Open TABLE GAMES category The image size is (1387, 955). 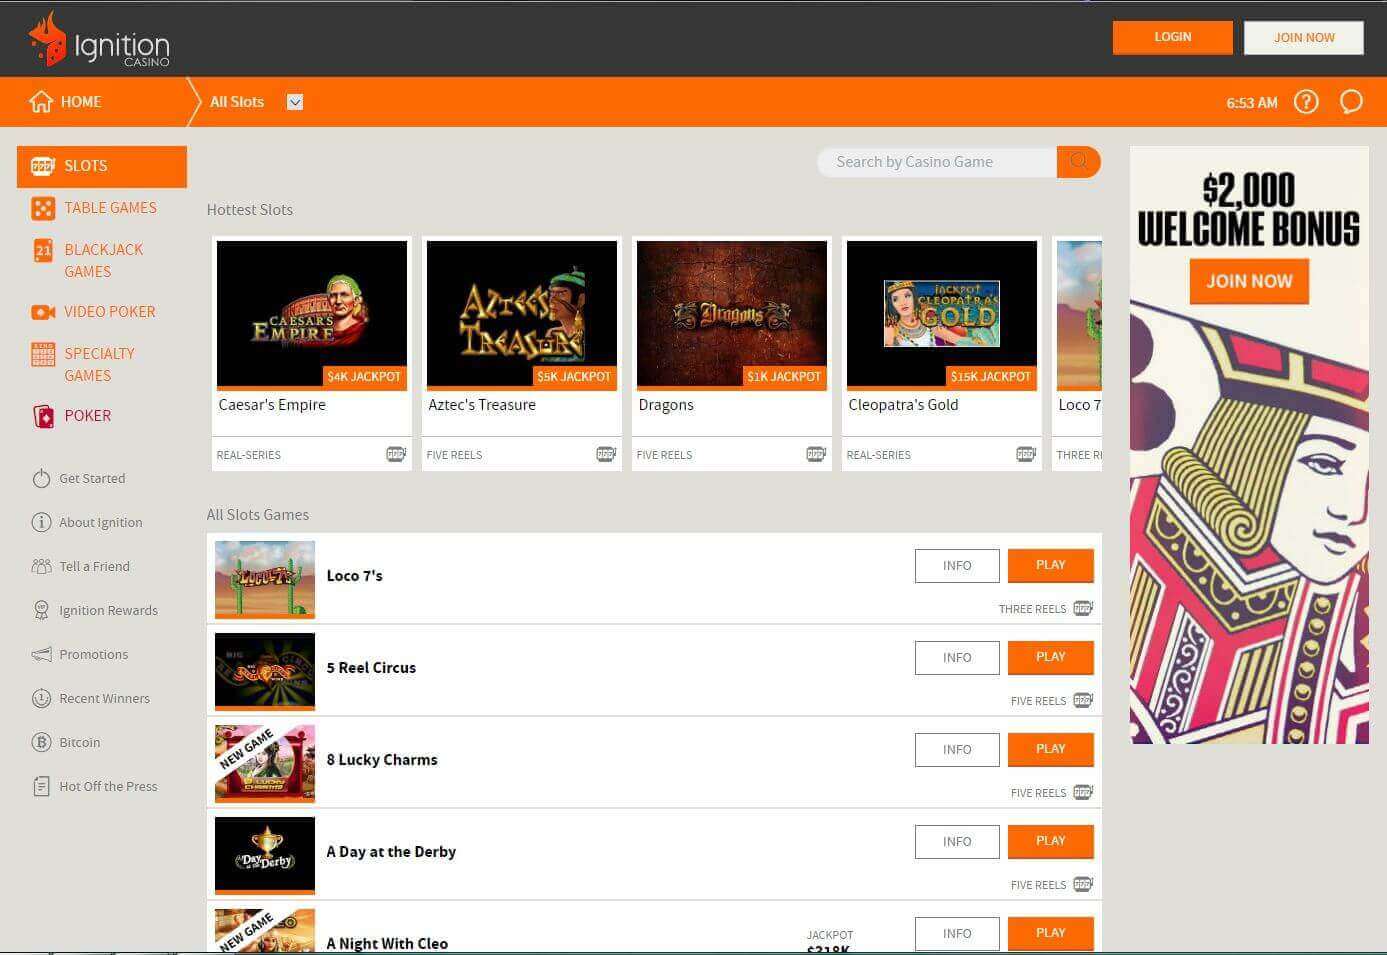(111, 208)
